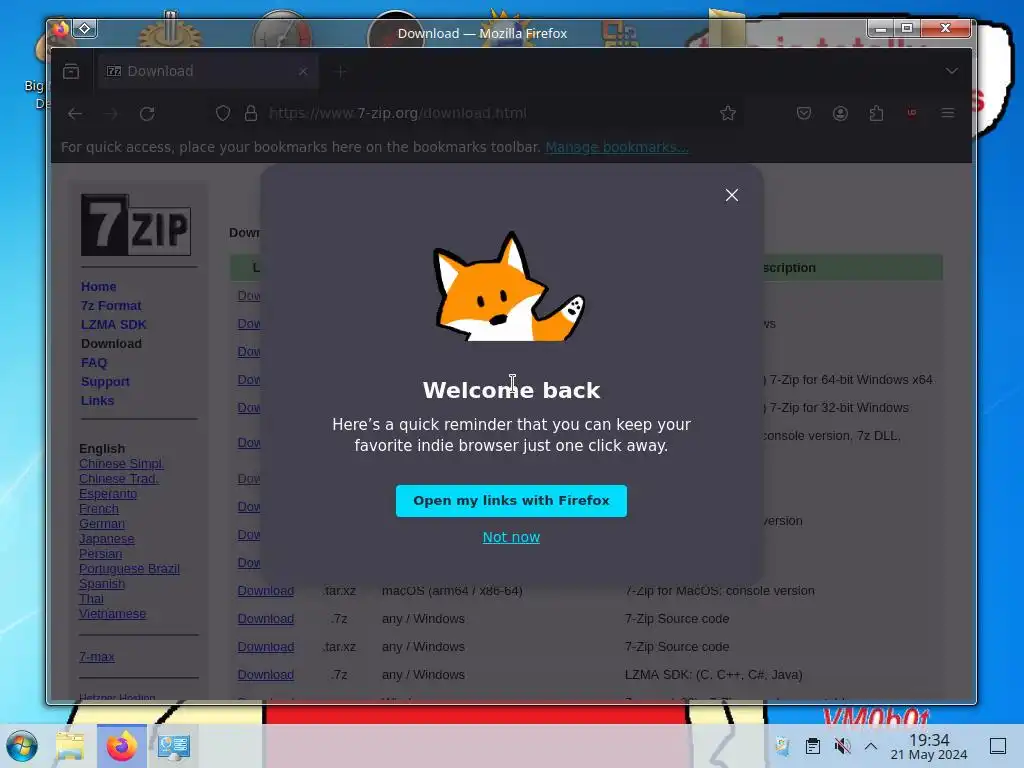Open Links sidebar link

[97, 400]
